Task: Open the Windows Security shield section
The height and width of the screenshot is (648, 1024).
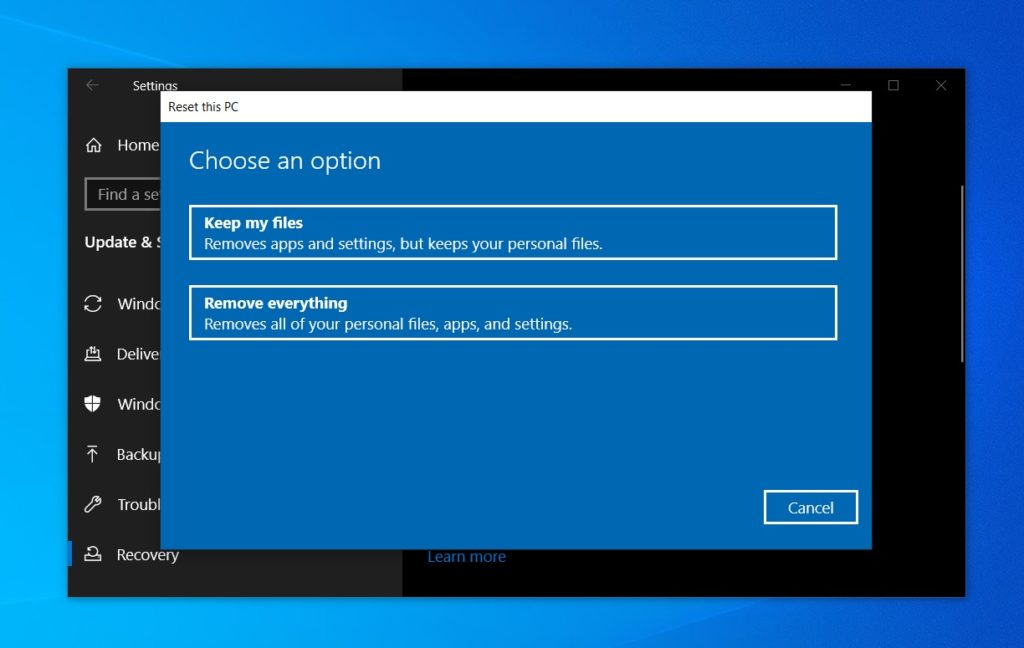Action: coord(125,403)
